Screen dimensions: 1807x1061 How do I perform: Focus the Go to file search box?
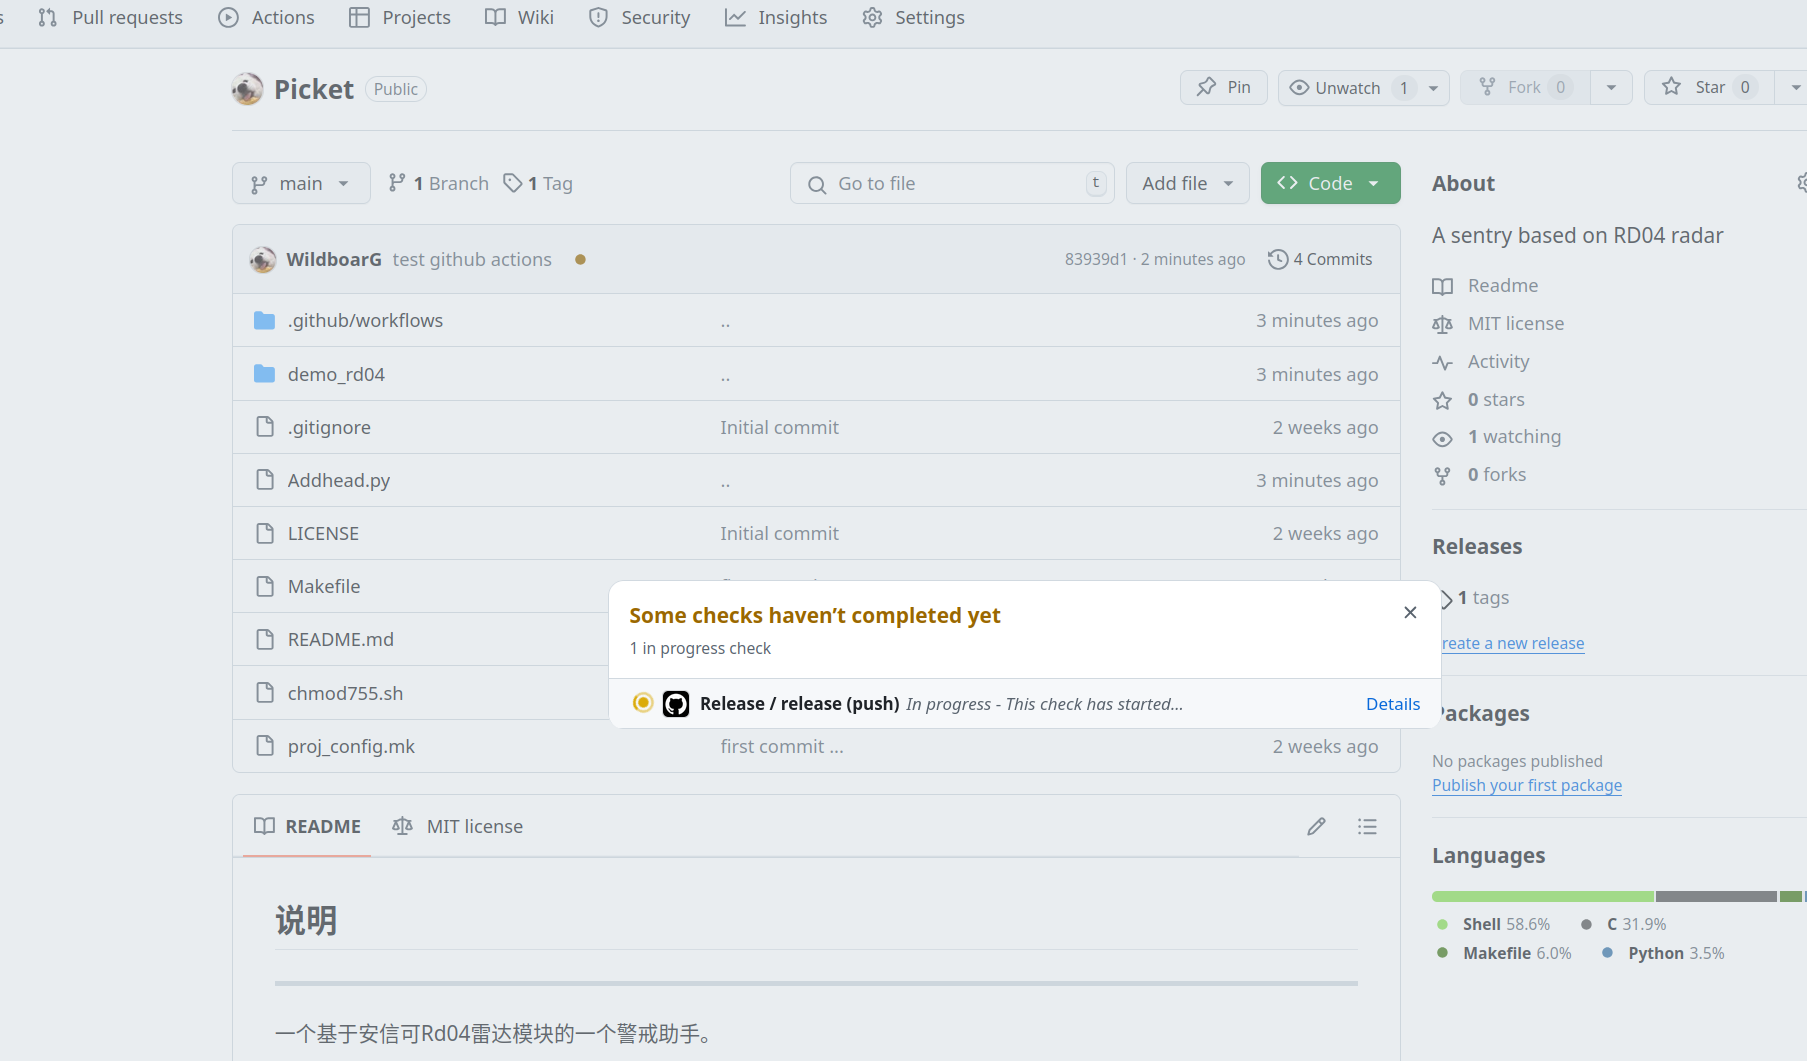(x=951, y=183)
